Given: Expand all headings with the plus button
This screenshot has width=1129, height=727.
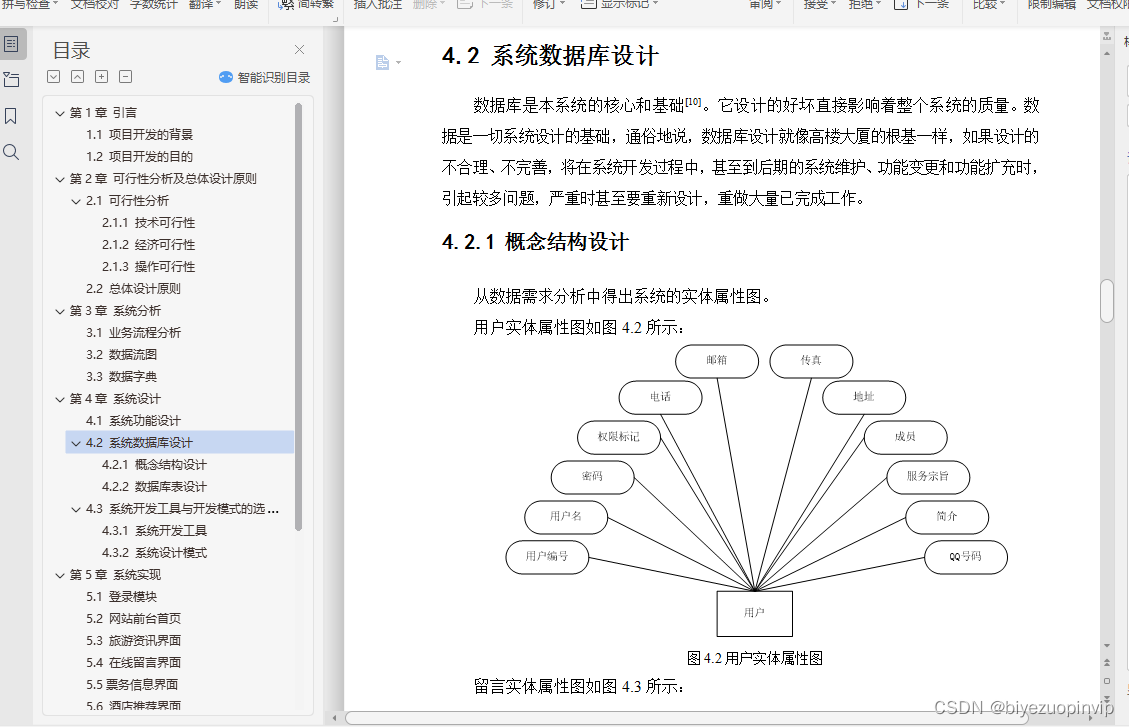Looking at the screenshot, I should 103,76.
